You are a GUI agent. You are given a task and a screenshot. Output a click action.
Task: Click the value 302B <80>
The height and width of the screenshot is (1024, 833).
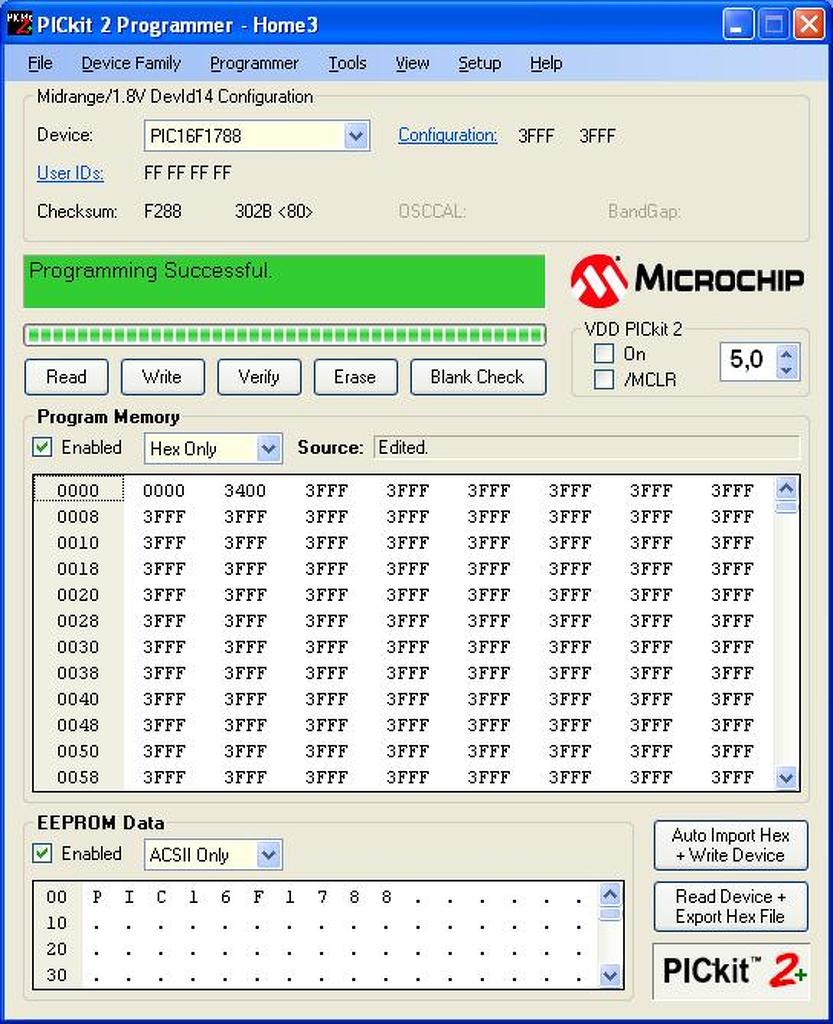(x=274, y=212)
